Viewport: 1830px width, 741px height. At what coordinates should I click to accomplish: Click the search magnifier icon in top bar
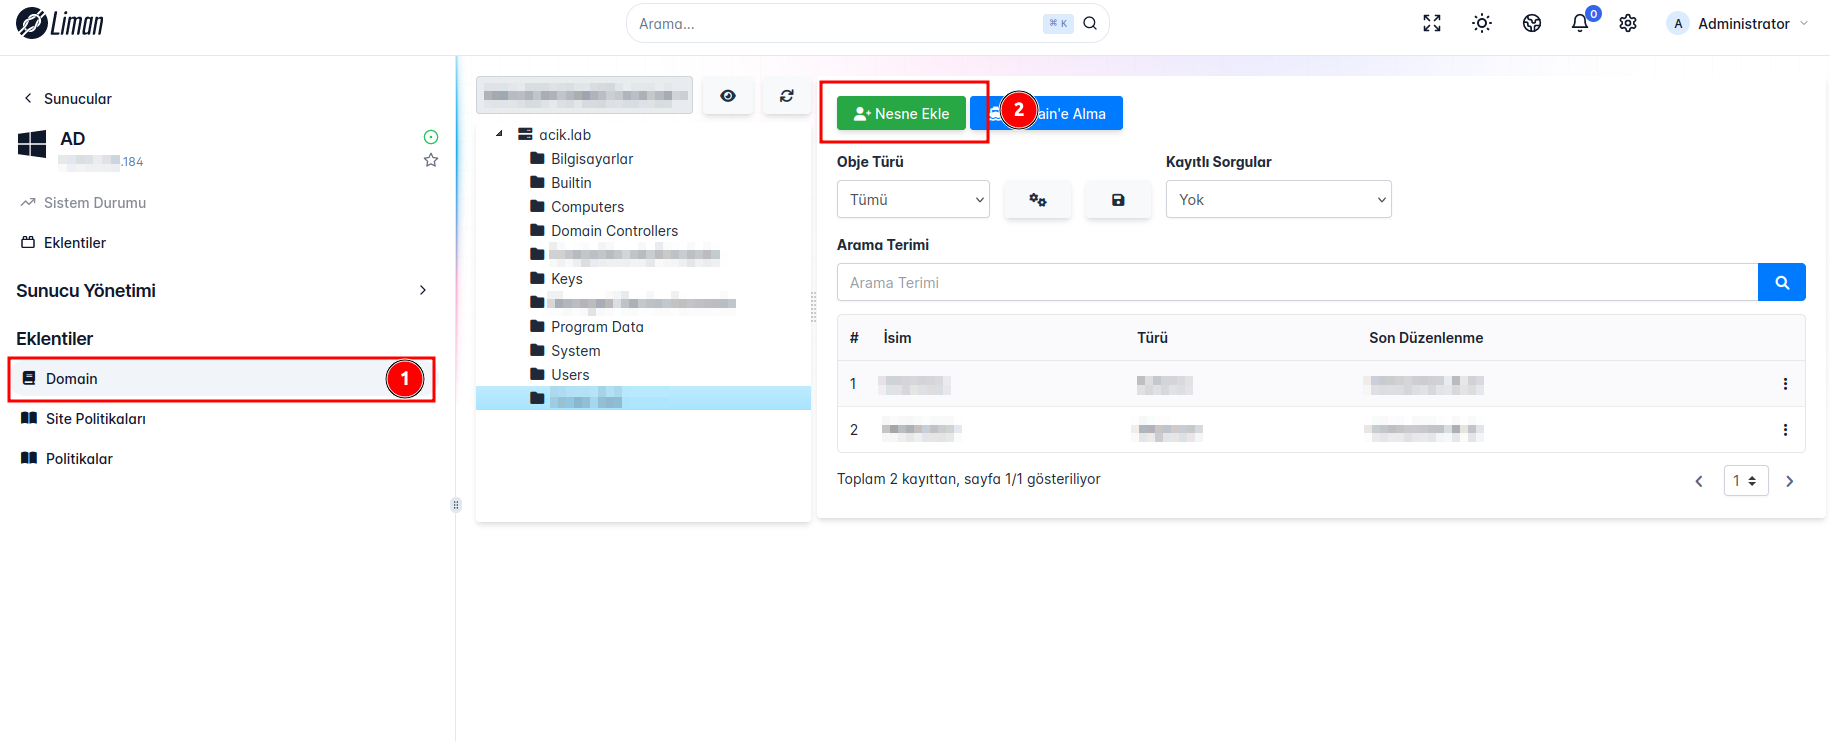[1090, 23]
